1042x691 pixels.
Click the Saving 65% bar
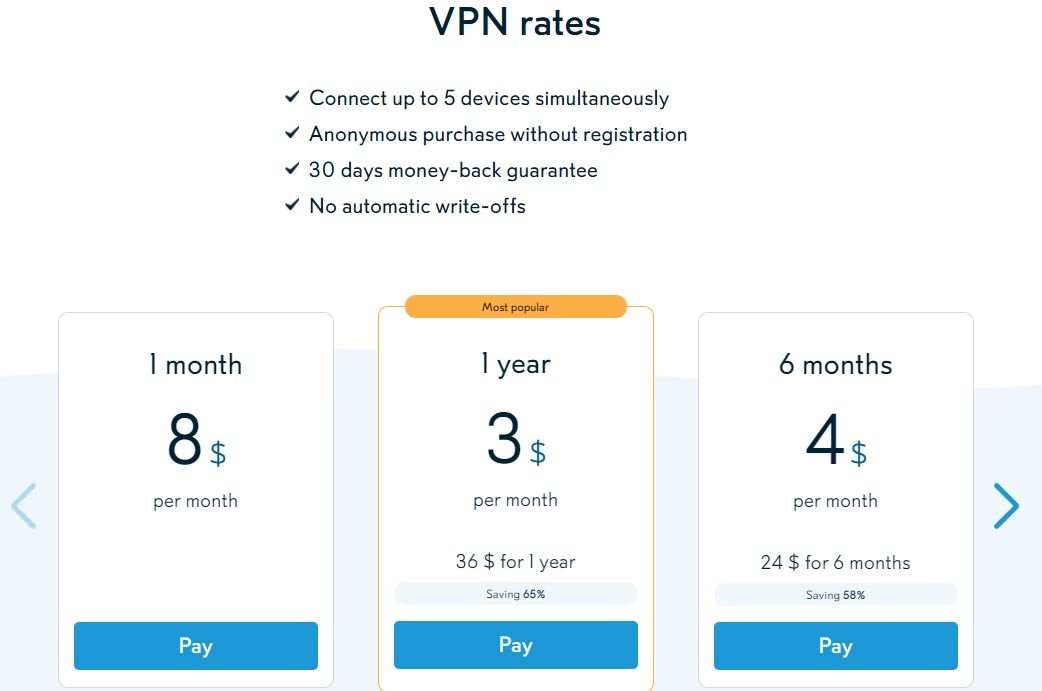[515, 594]
